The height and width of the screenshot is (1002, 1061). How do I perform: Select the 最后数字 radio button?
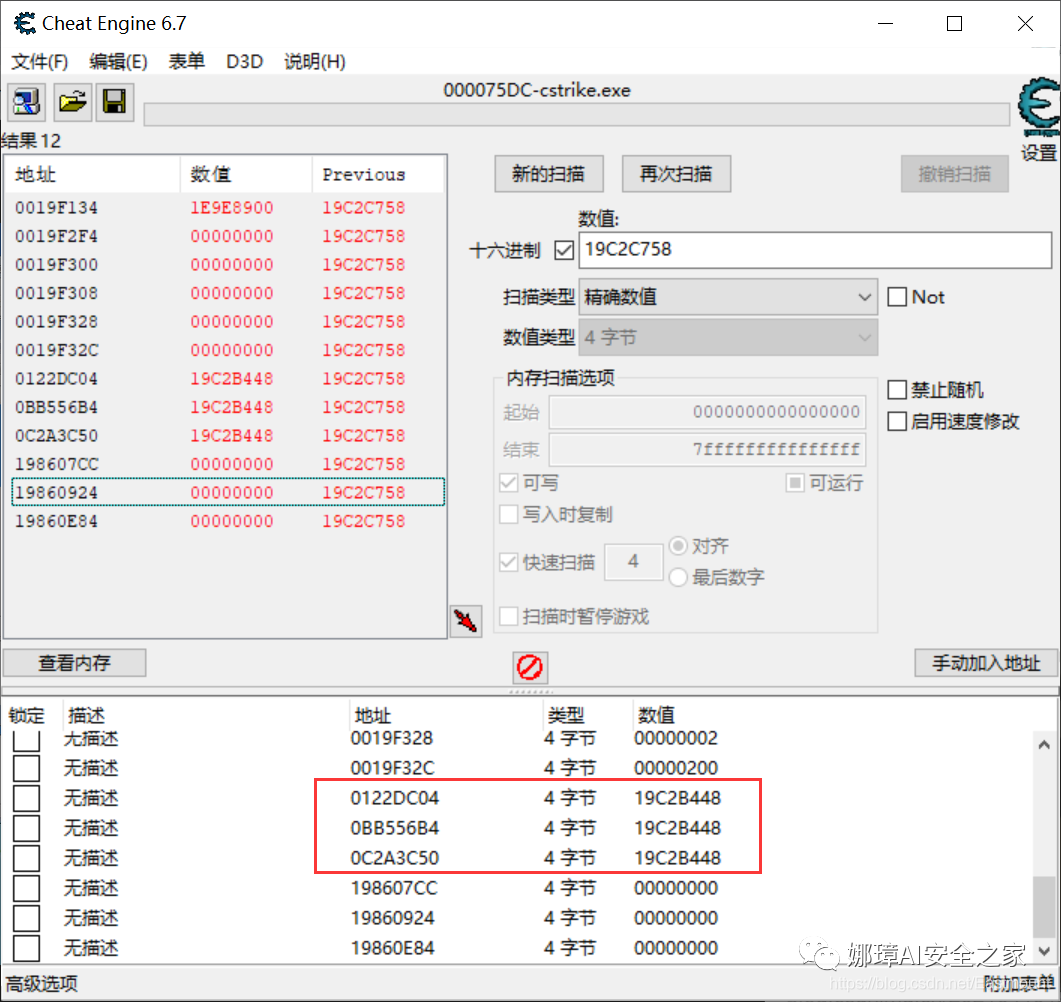pyautogui.click(x=678, y=577)
